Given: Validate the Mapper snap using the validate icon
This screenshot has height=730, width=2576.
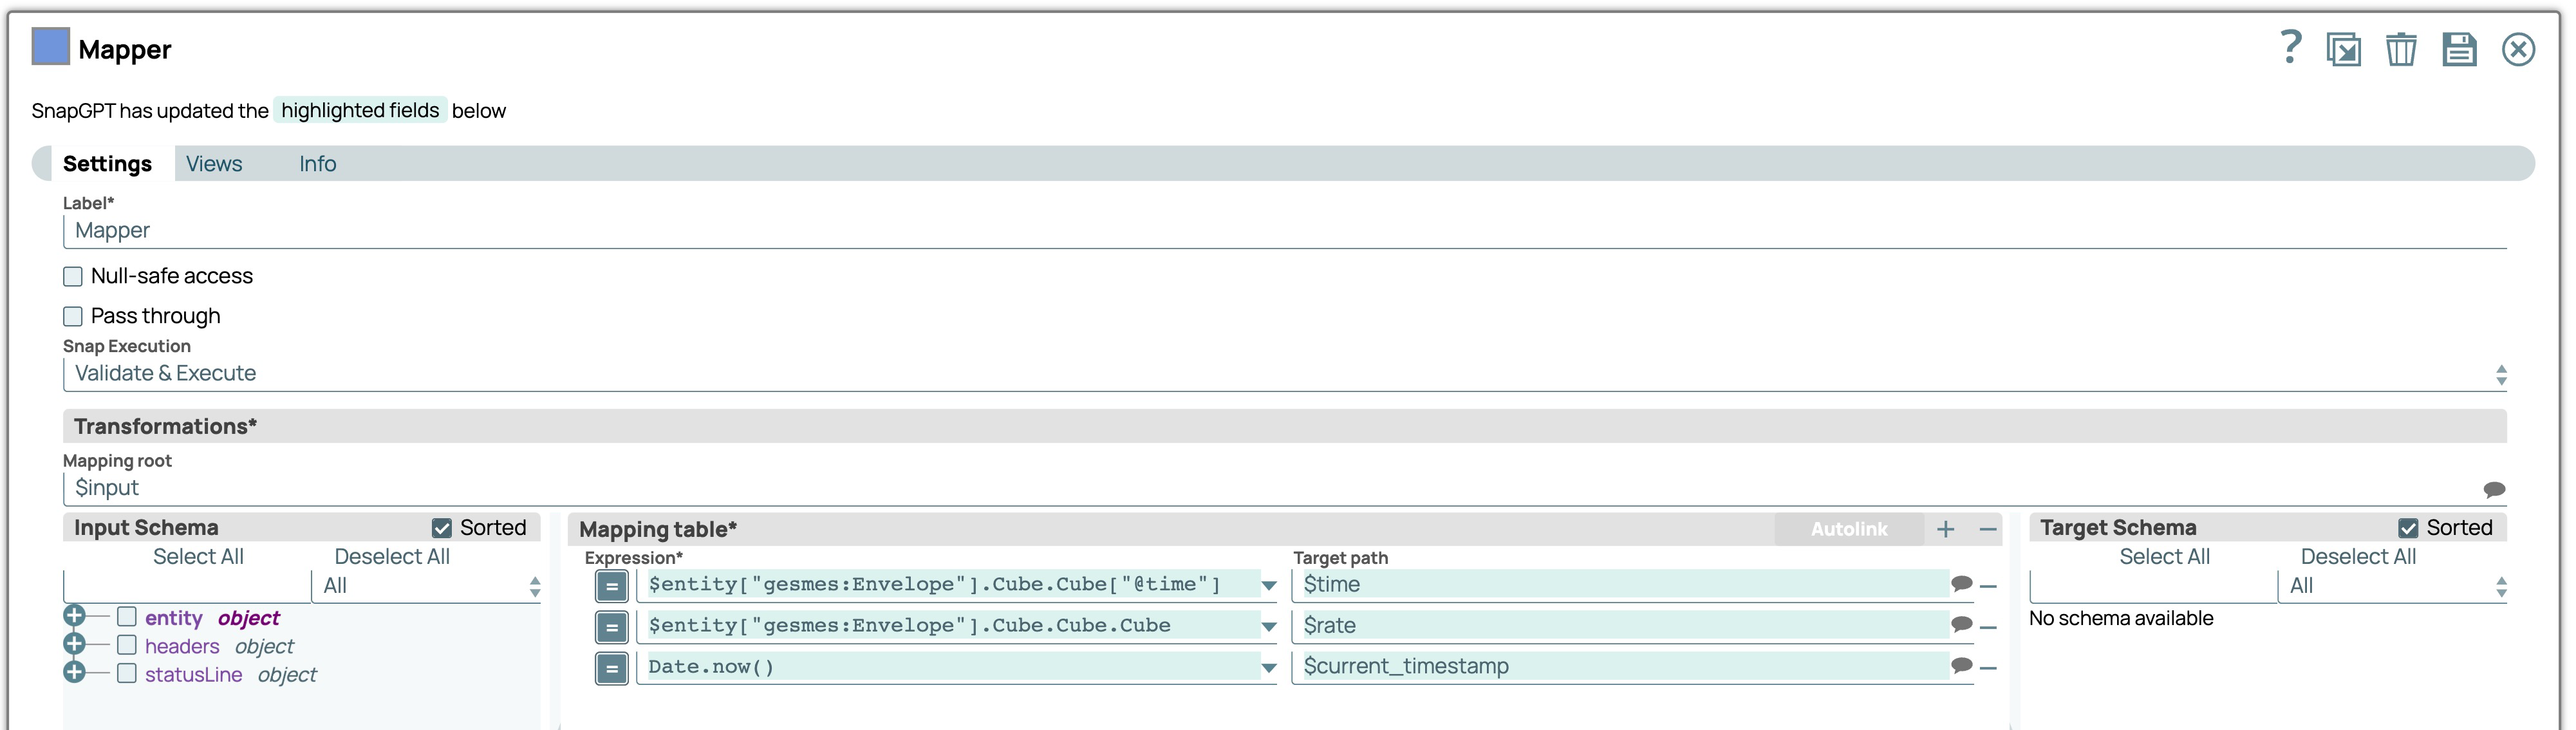Looking at the screenshot, I should [2344, 48].
